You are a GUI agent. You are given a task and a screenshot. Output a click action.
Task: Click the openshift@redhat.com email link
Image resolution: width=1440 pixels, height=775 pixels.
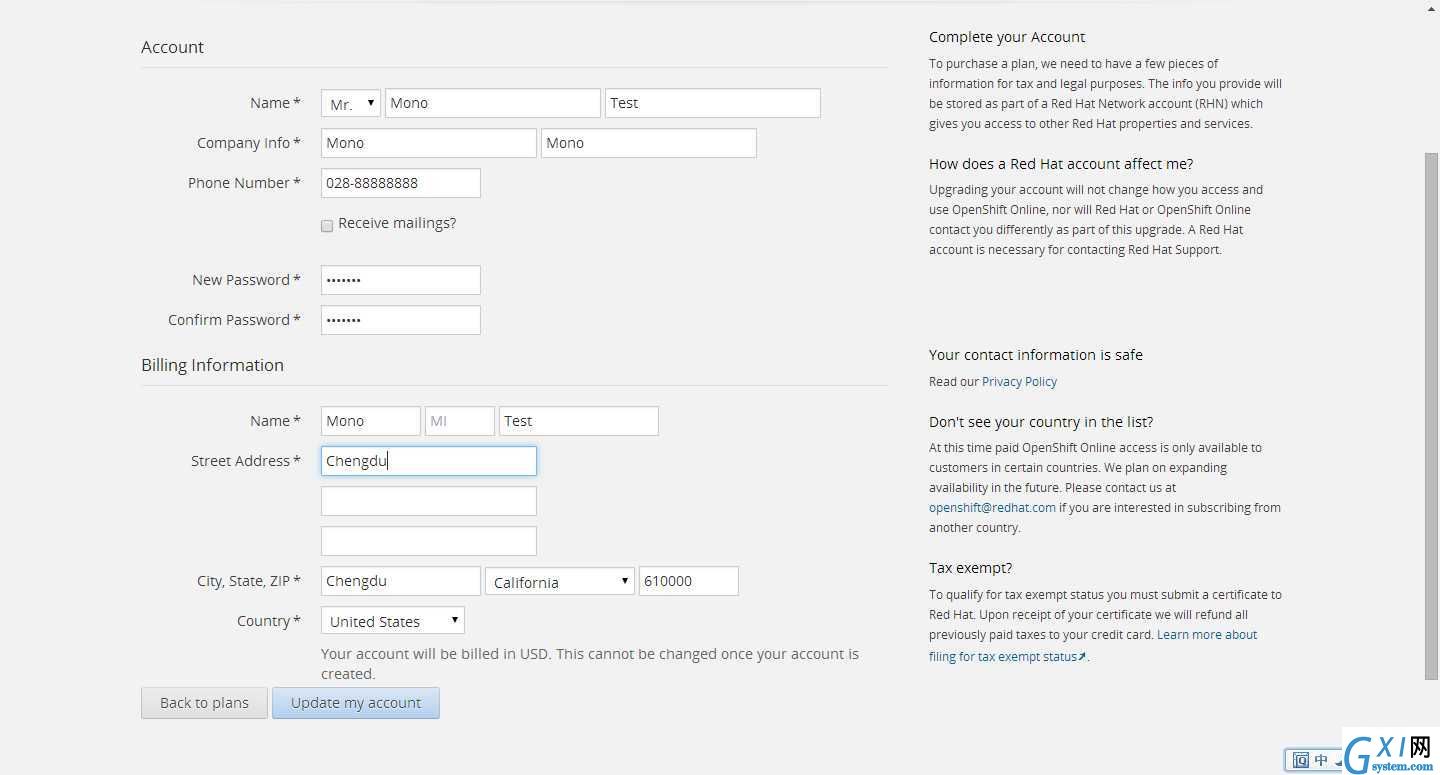(x=992, y=508)
